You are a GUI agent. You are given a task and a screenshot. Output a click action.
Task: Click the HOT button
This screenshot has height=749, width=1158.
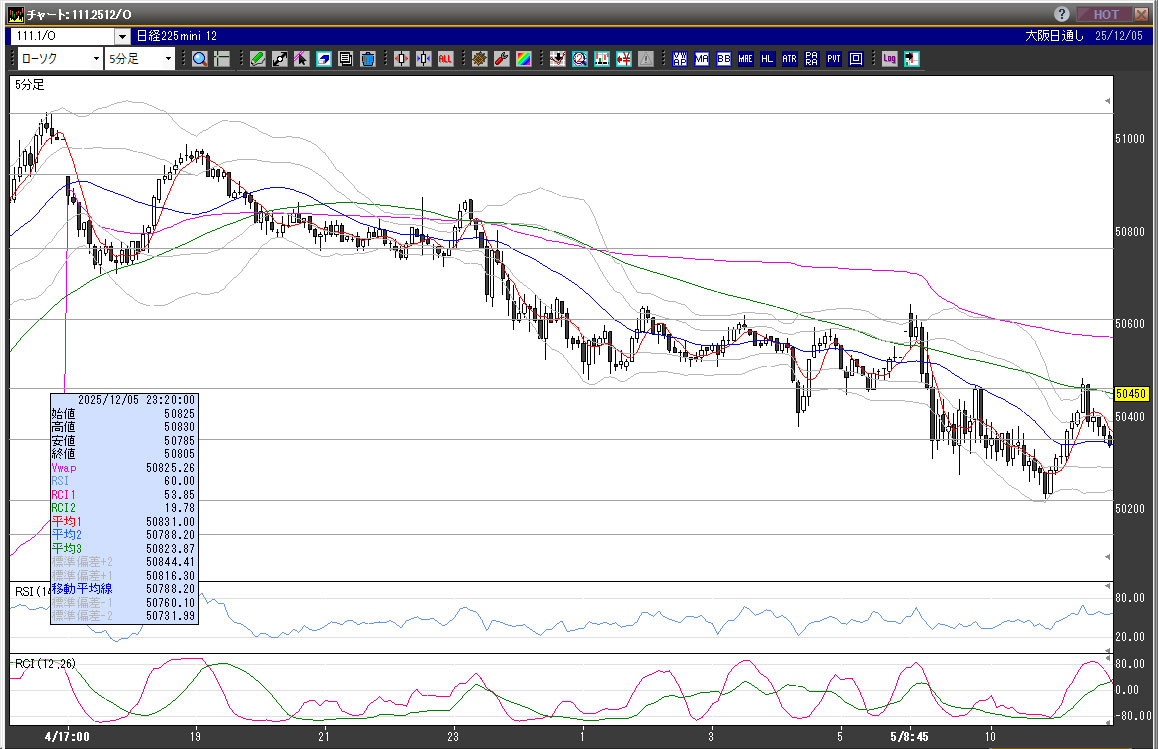(1105, 14)
